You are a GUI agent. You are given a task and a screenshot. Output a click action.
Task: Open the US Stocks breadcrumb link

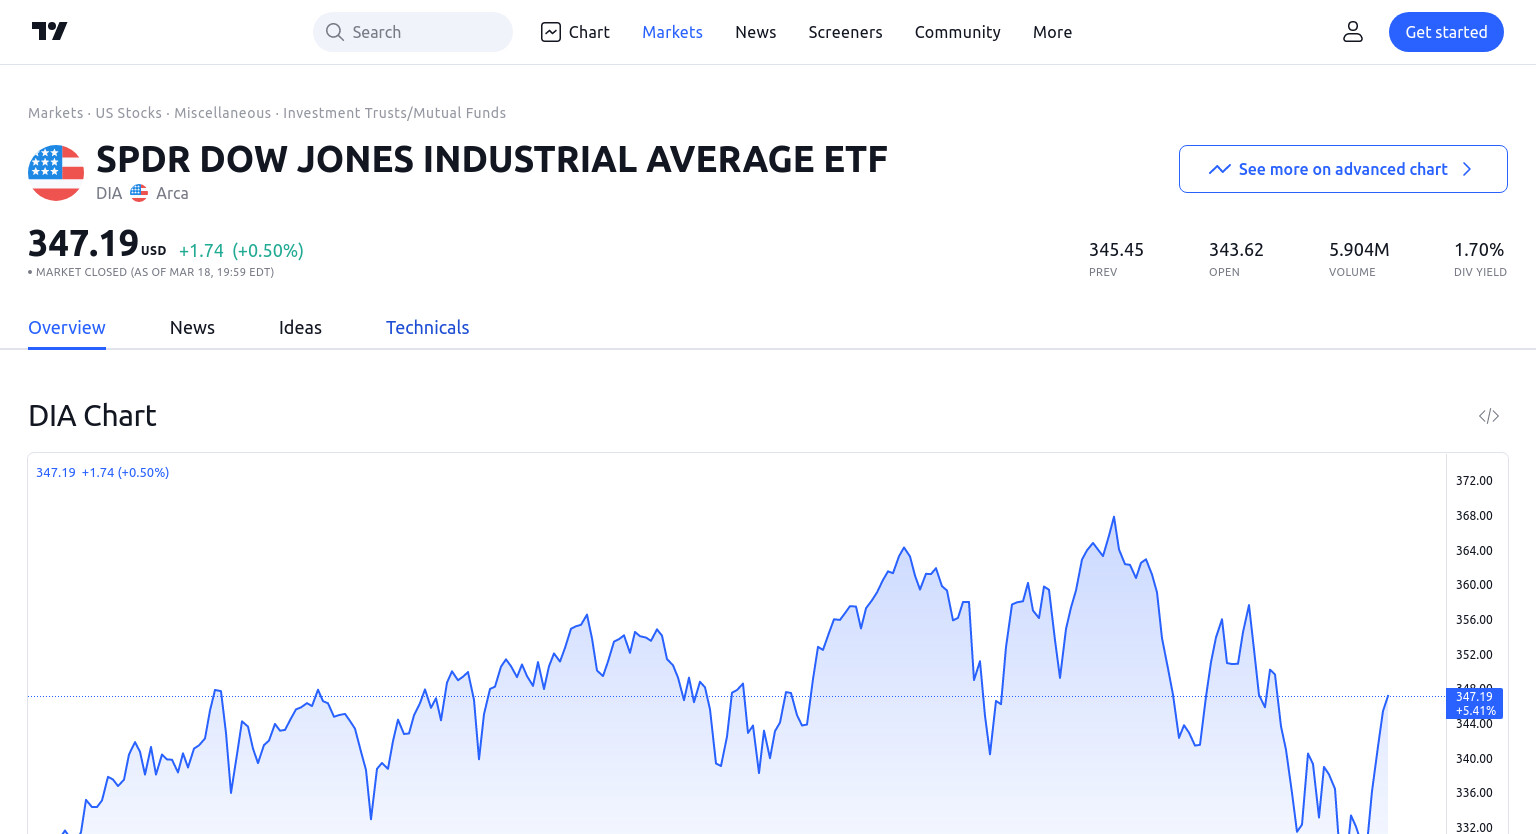click(x=128, y=113)
